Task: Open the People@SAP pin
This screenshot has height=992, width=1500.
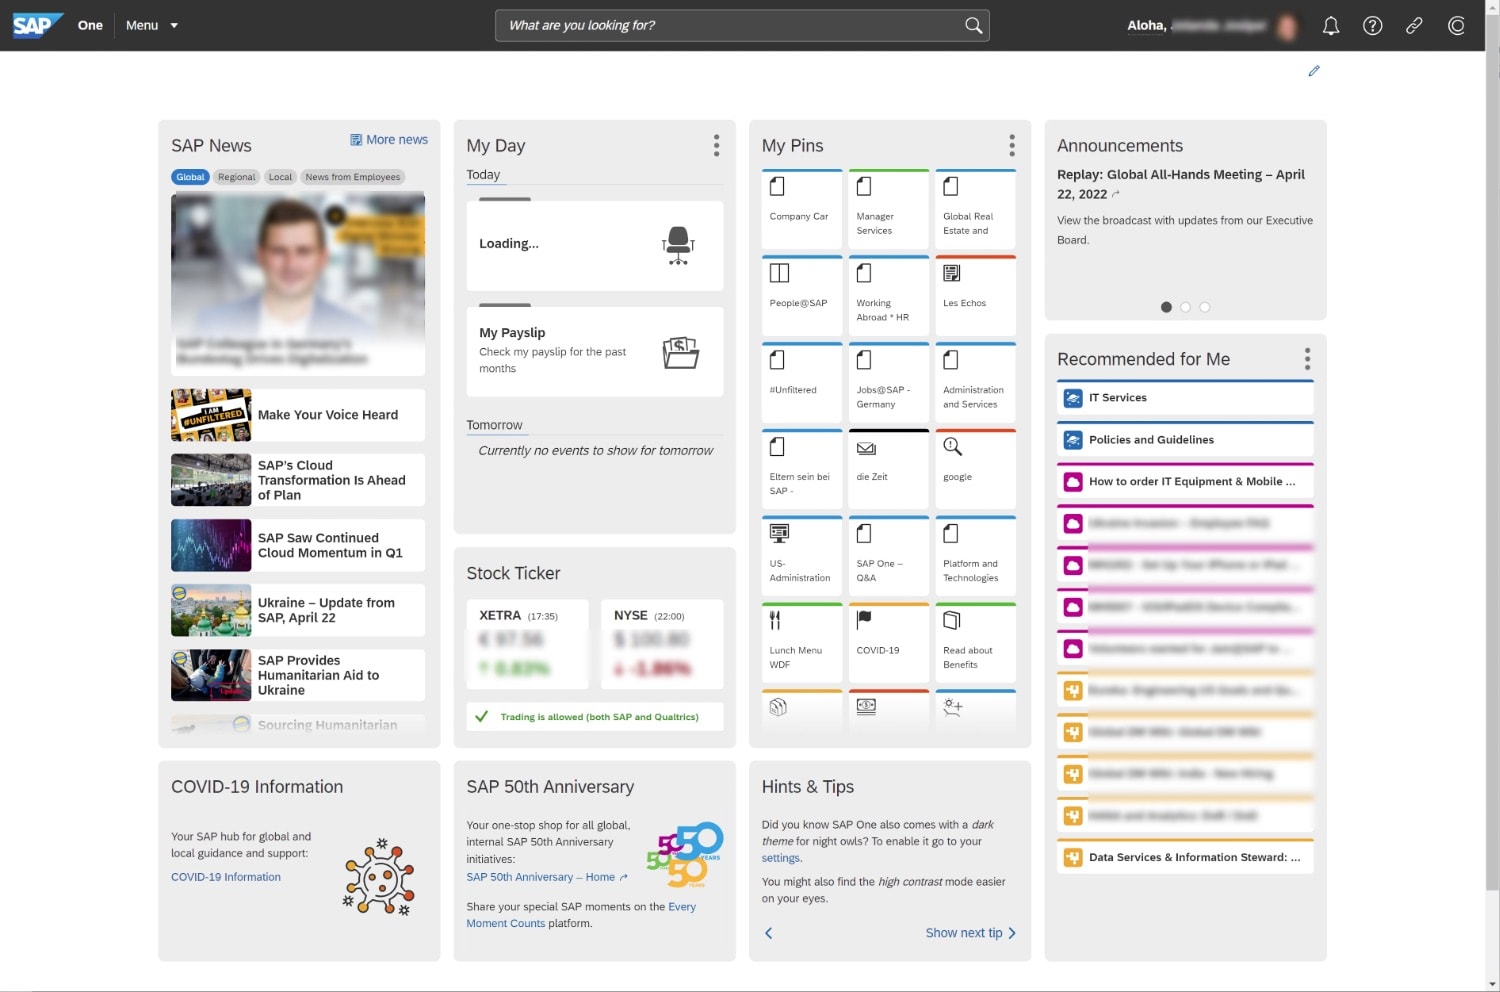Action: point(801,296)
